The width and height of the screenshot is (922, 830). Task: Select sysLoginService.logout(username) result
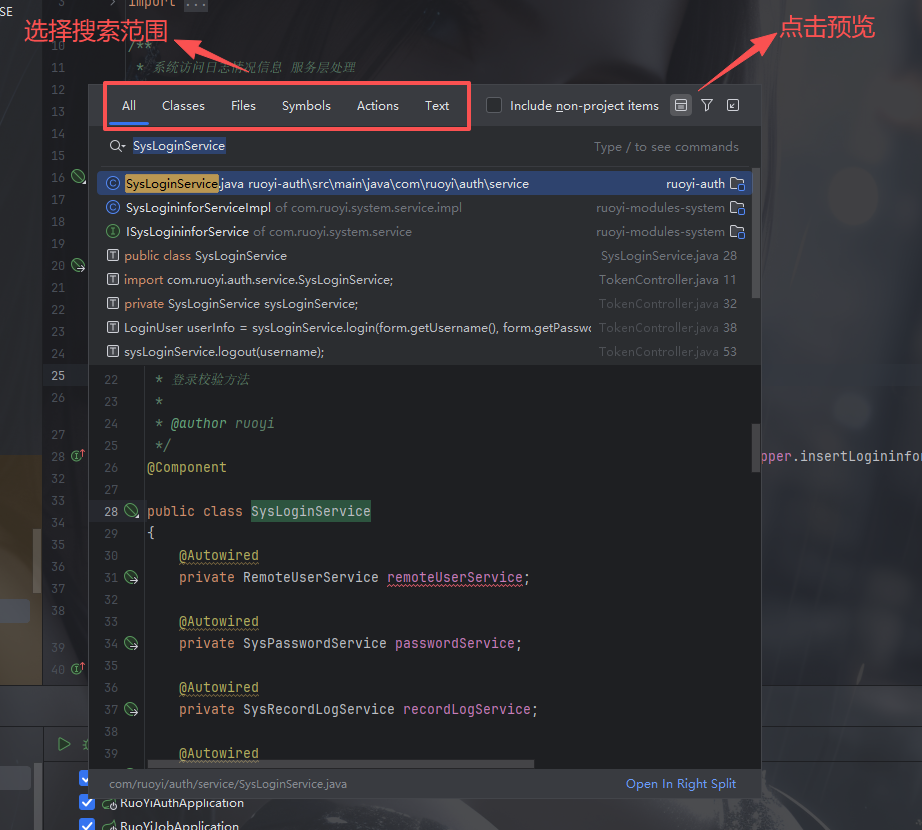(424, 352)
